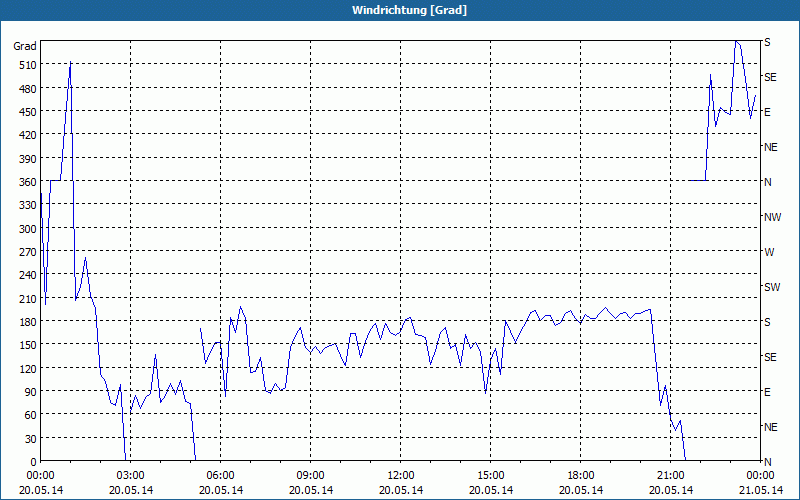Select the y-axis value "210"

point(28,299)
